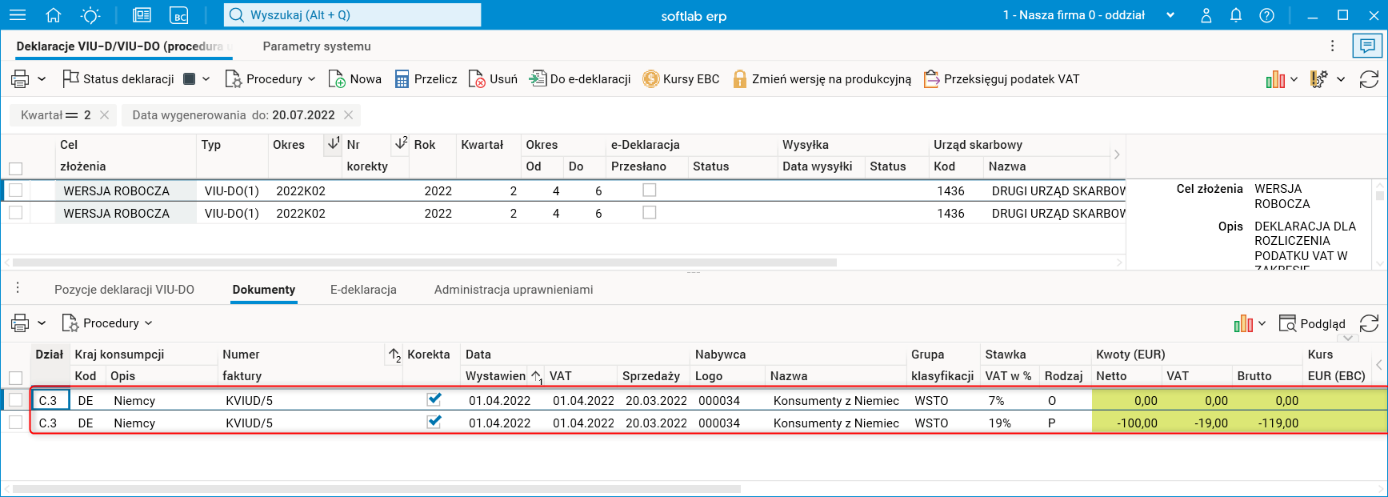Select the -119,00 Brutto cell
Image resolution: width=1388 pixels, height=497 pixels.
[x=1266, y=423]
